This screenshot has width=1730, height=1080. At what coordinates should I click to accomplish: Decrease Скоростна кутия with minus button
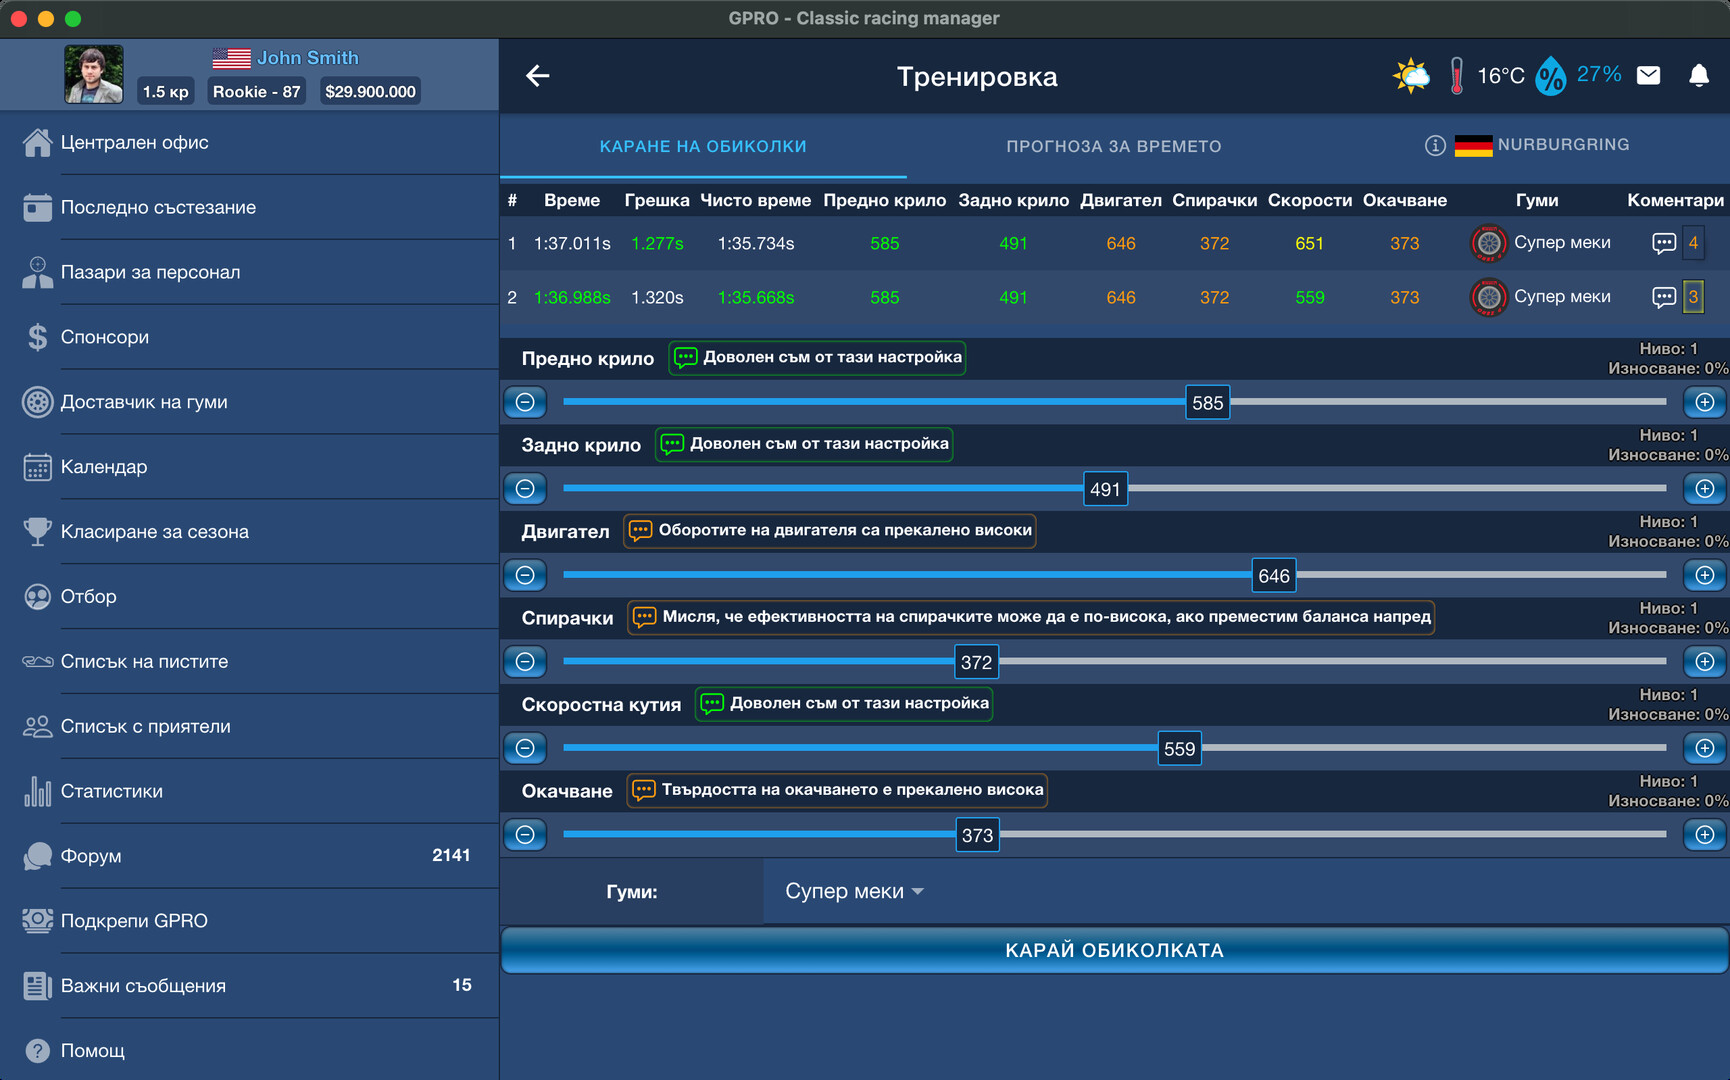click(x=525, y=748)
